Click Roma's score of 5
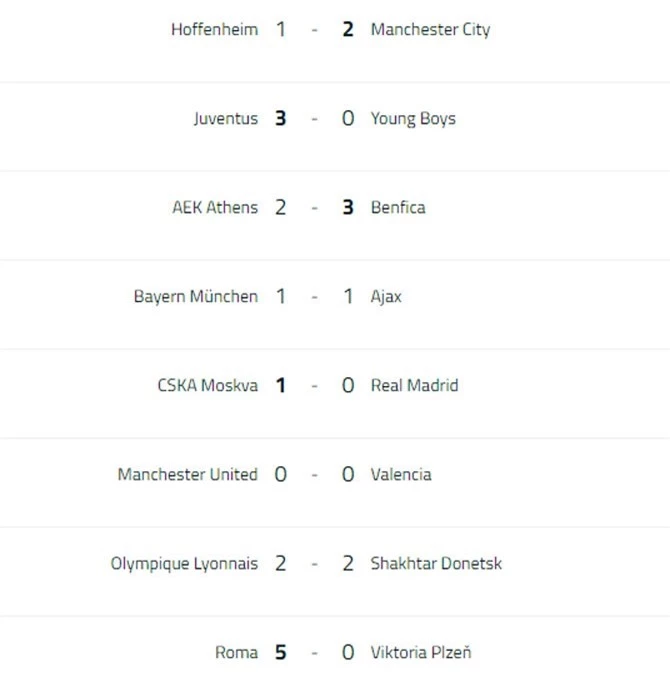 [x=281, y=652]
